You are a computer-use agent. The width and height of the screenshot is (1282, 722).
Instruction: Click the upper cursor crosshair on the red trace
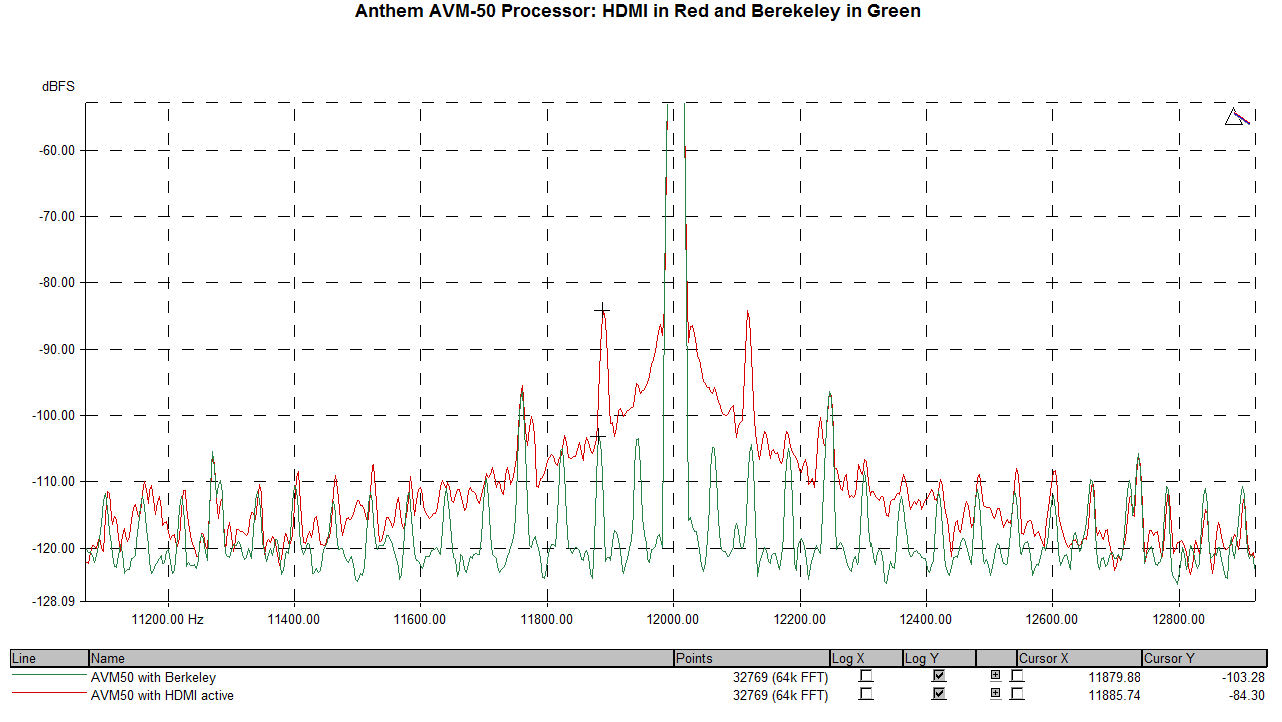pos(602,310)
